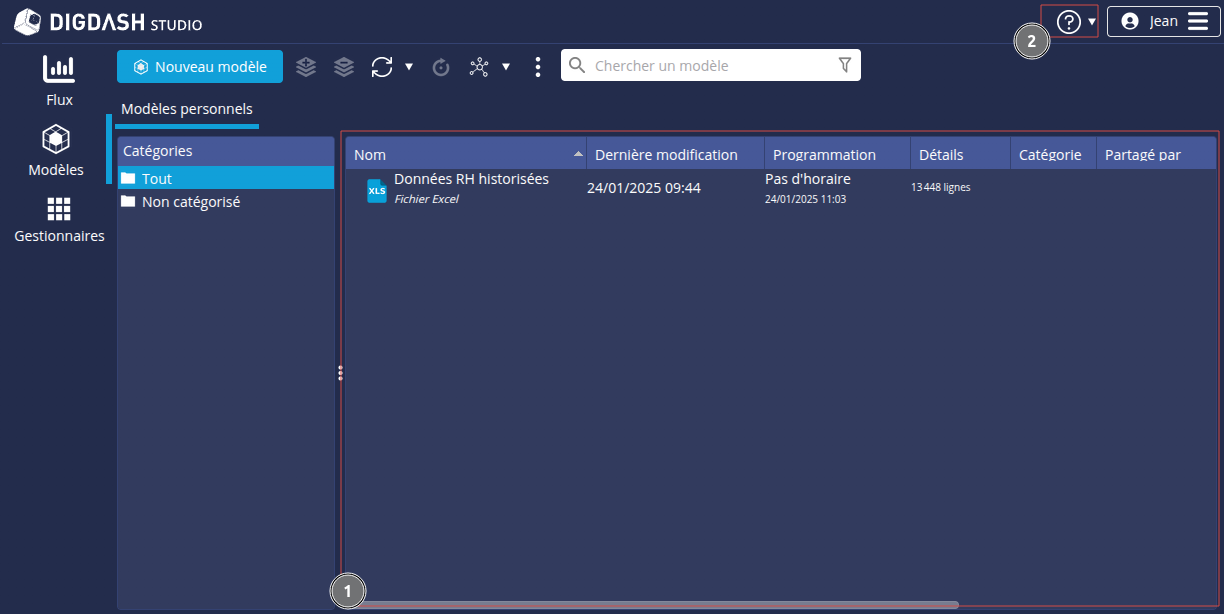Click the filter funnel icon in search box
1224x614 pixels.
[x=845, y=65]
